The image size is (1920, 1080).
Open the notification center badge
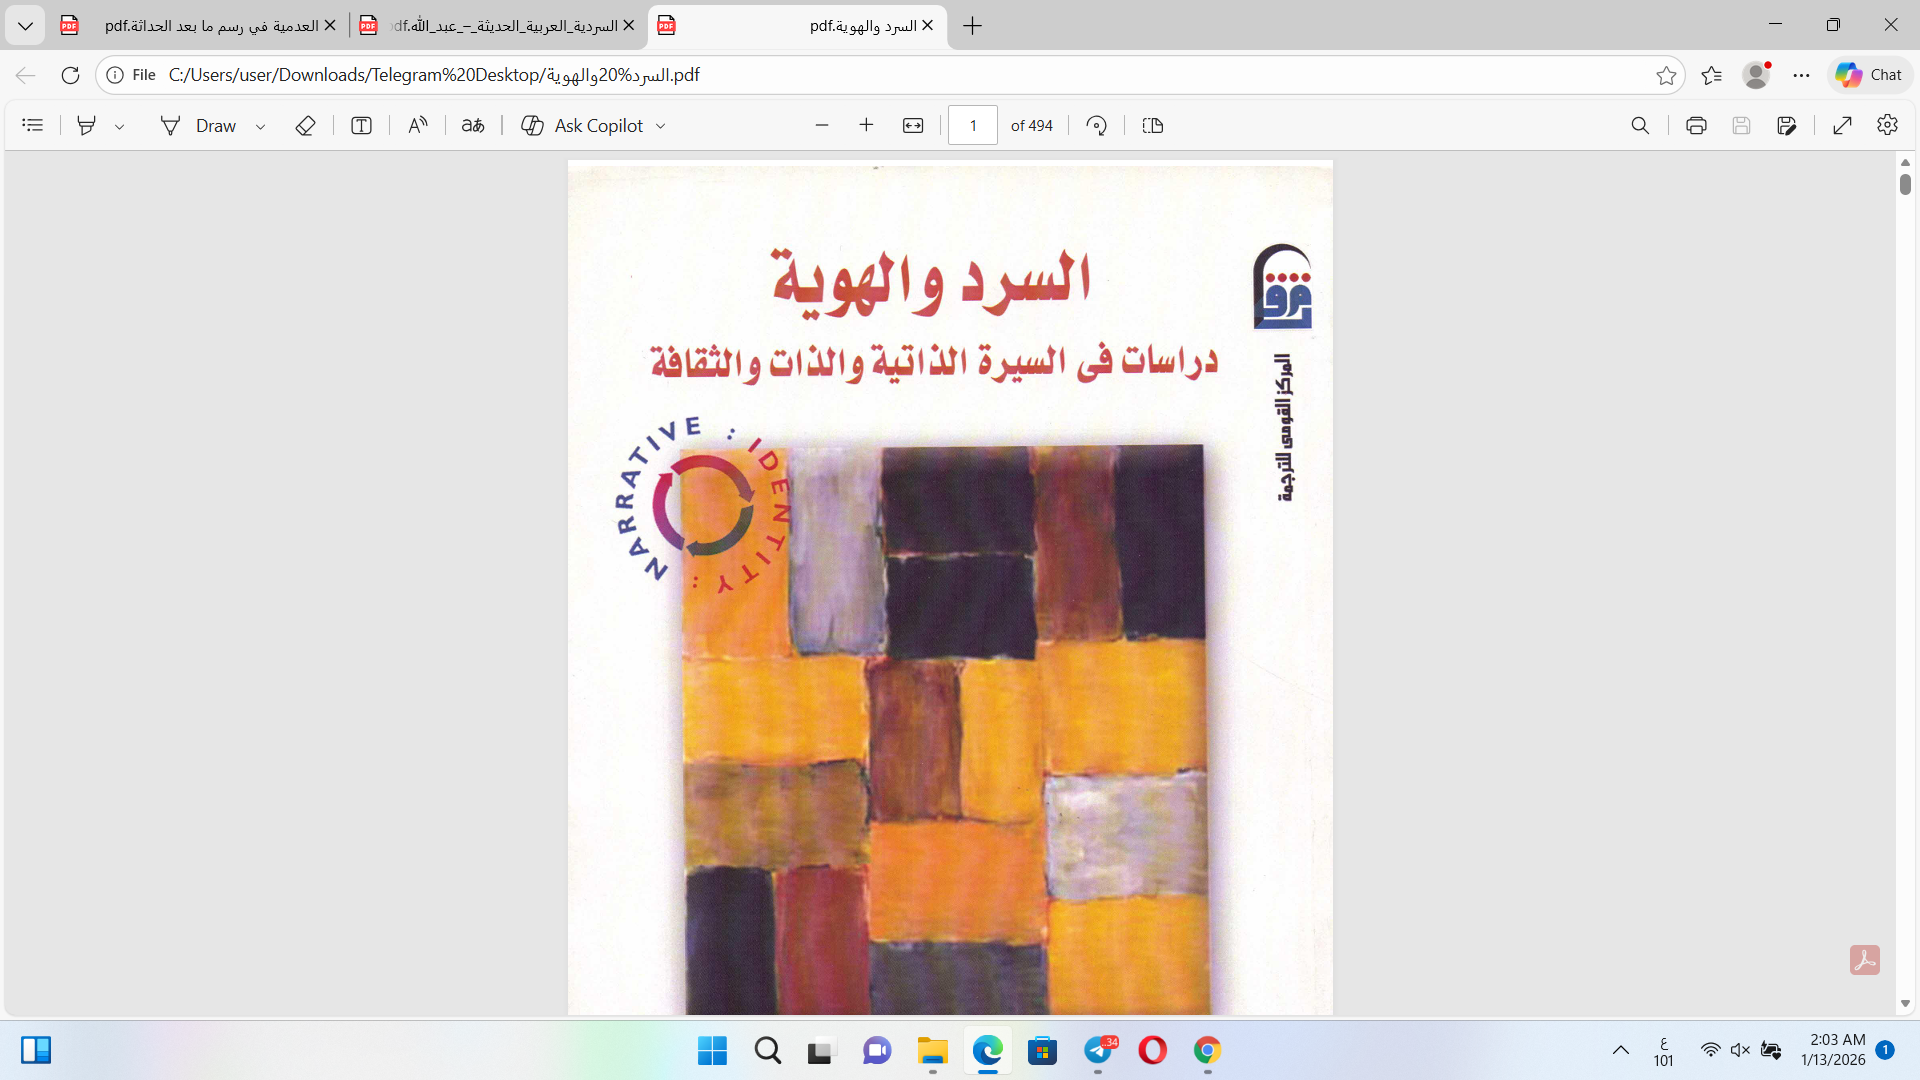pyautogui.click(x=1885, y=1050)
